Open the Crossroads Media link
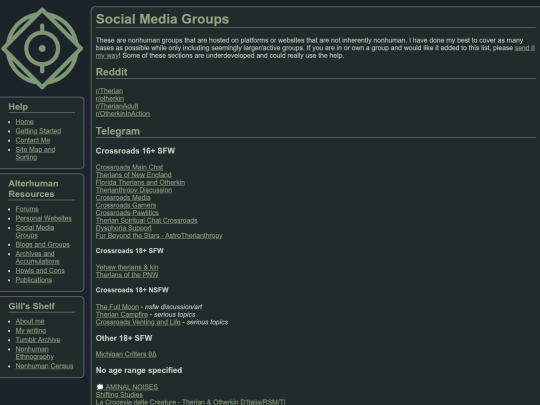540x405 pixels. click(x=123, y=198)
